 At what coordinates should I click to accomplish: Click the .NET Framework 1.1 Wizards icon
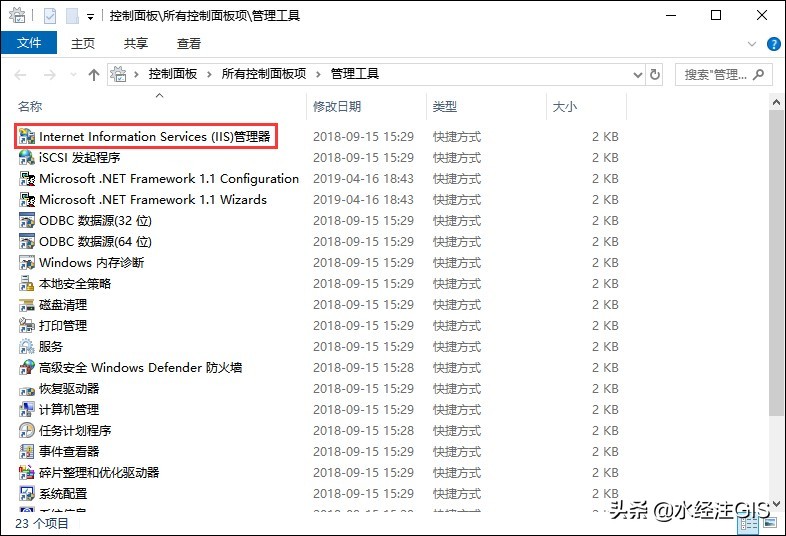click(27, 200)
